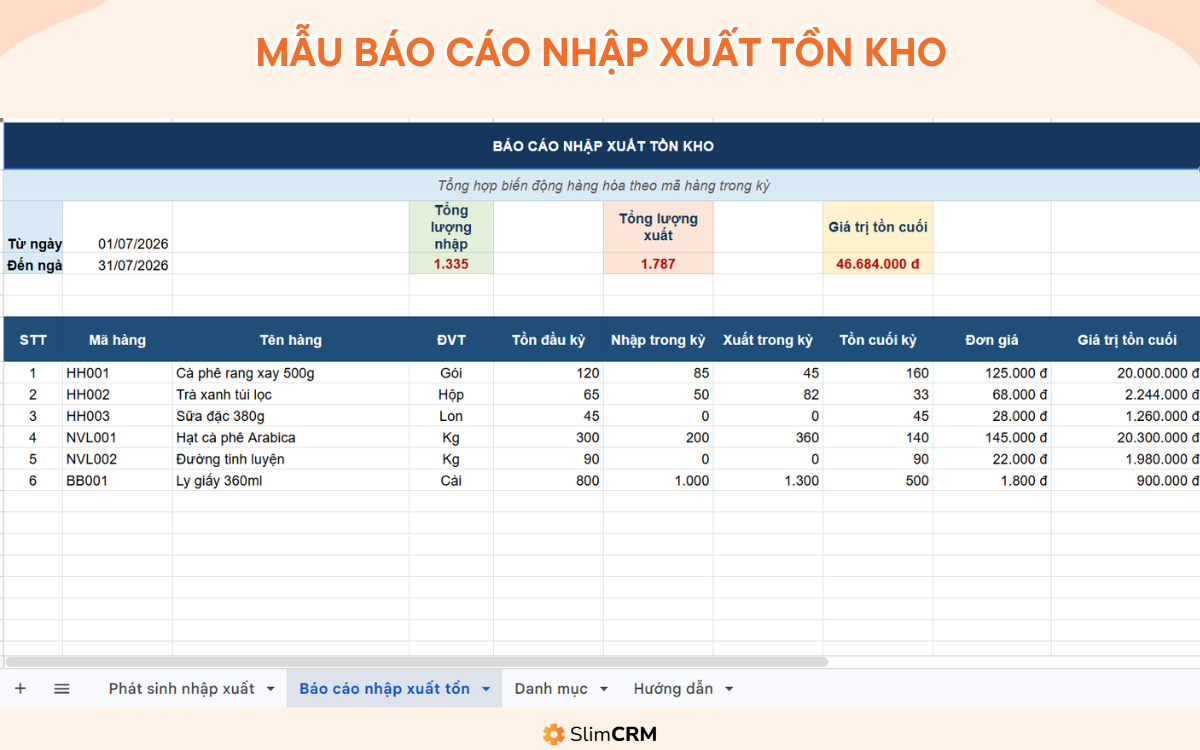Switch to Phát sinh nhập xuất tab
This screenshot has width=1200, height=750.
tap(181, 689)
